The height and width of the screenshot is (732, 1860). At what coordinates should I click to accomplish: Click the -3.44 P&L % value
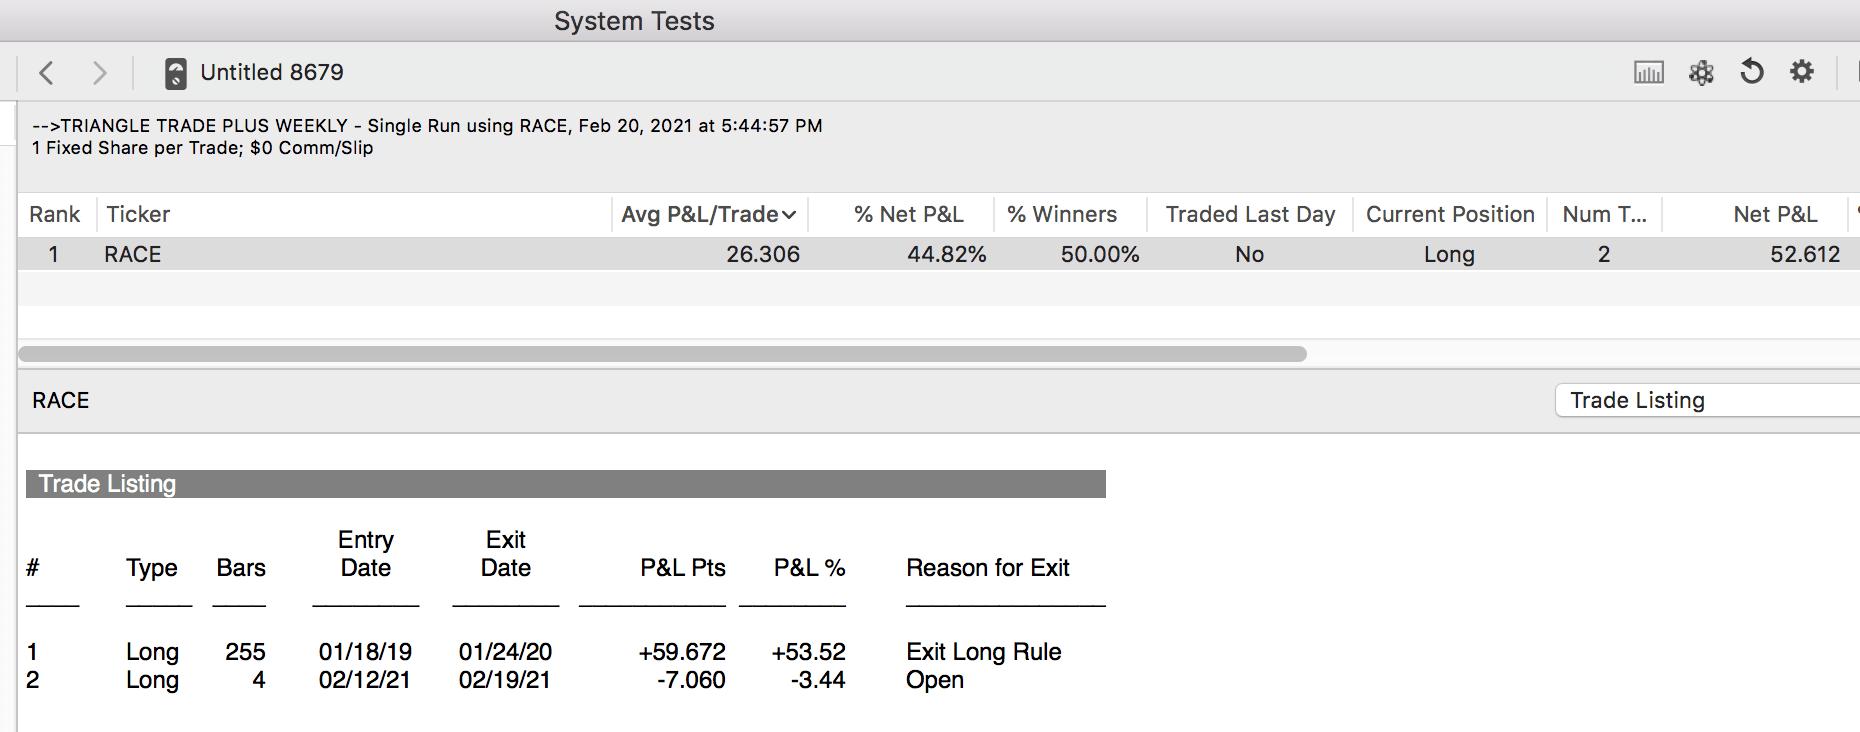pos(818,680)
